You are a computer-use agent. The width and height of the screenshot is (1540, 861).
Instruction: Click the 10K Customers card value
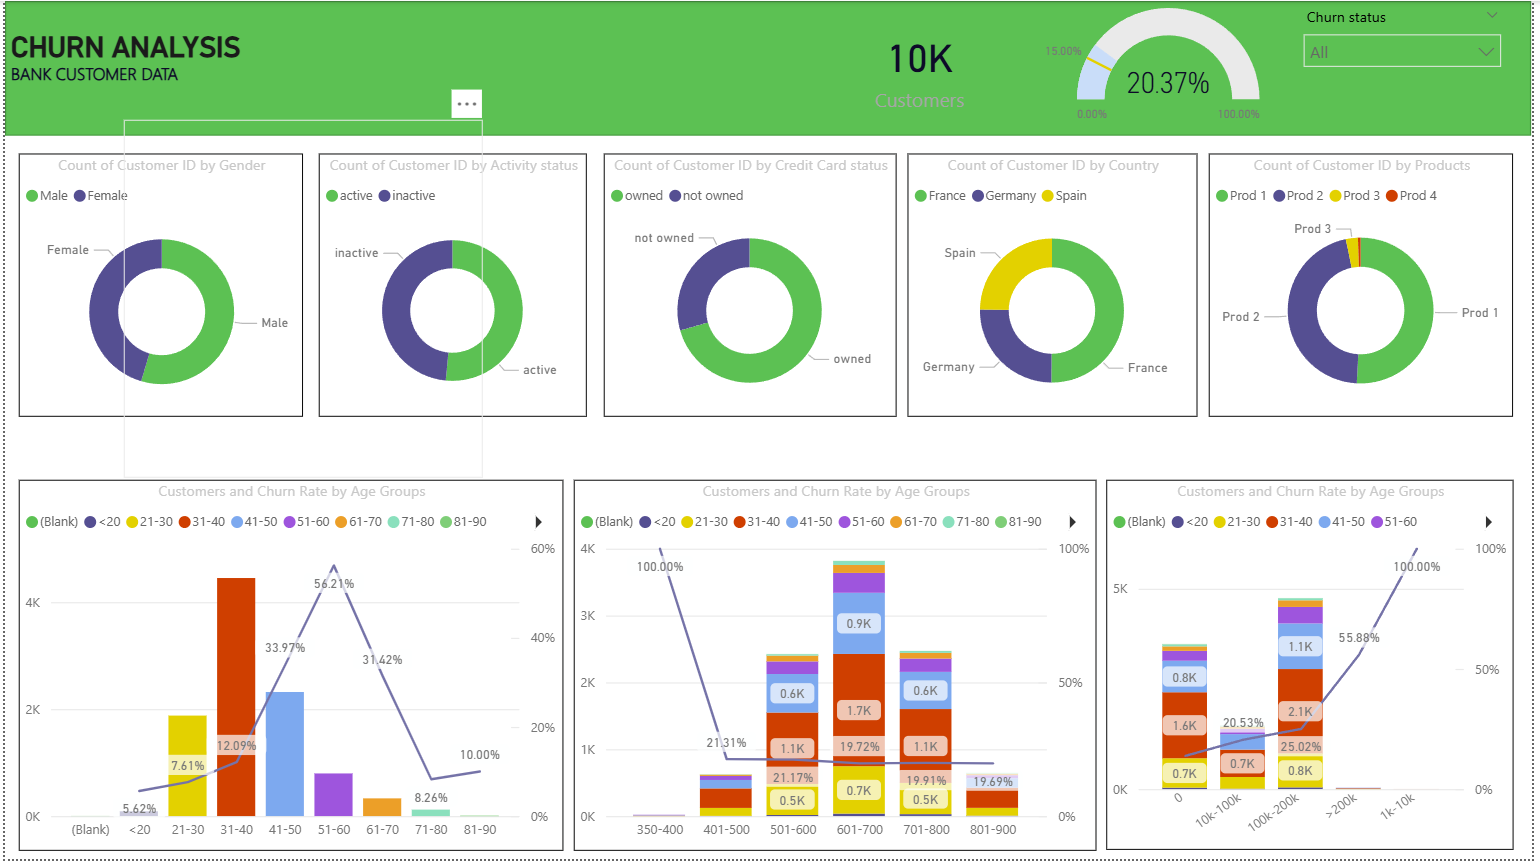click(921, 60)
